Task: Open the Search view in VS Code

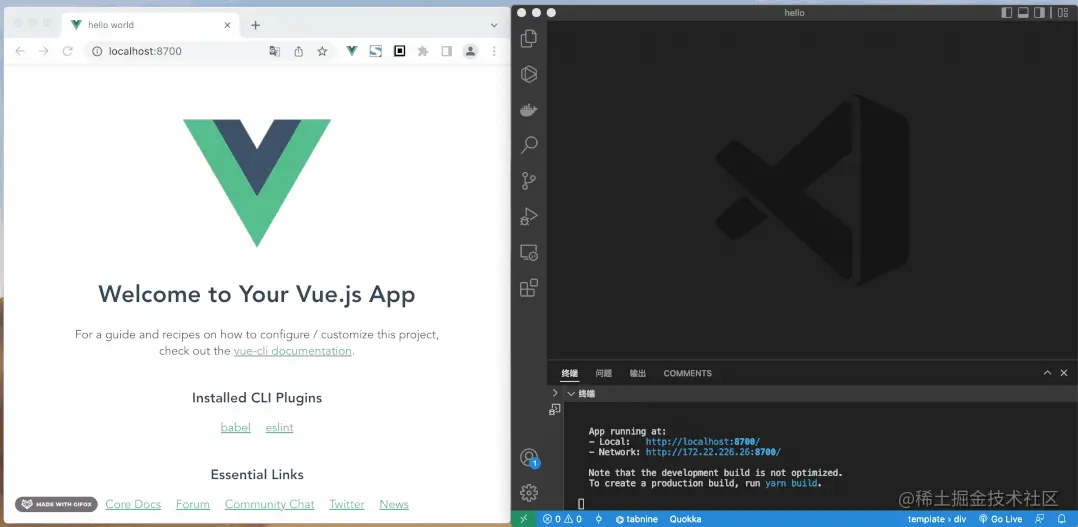Action: tap(529, 145)
